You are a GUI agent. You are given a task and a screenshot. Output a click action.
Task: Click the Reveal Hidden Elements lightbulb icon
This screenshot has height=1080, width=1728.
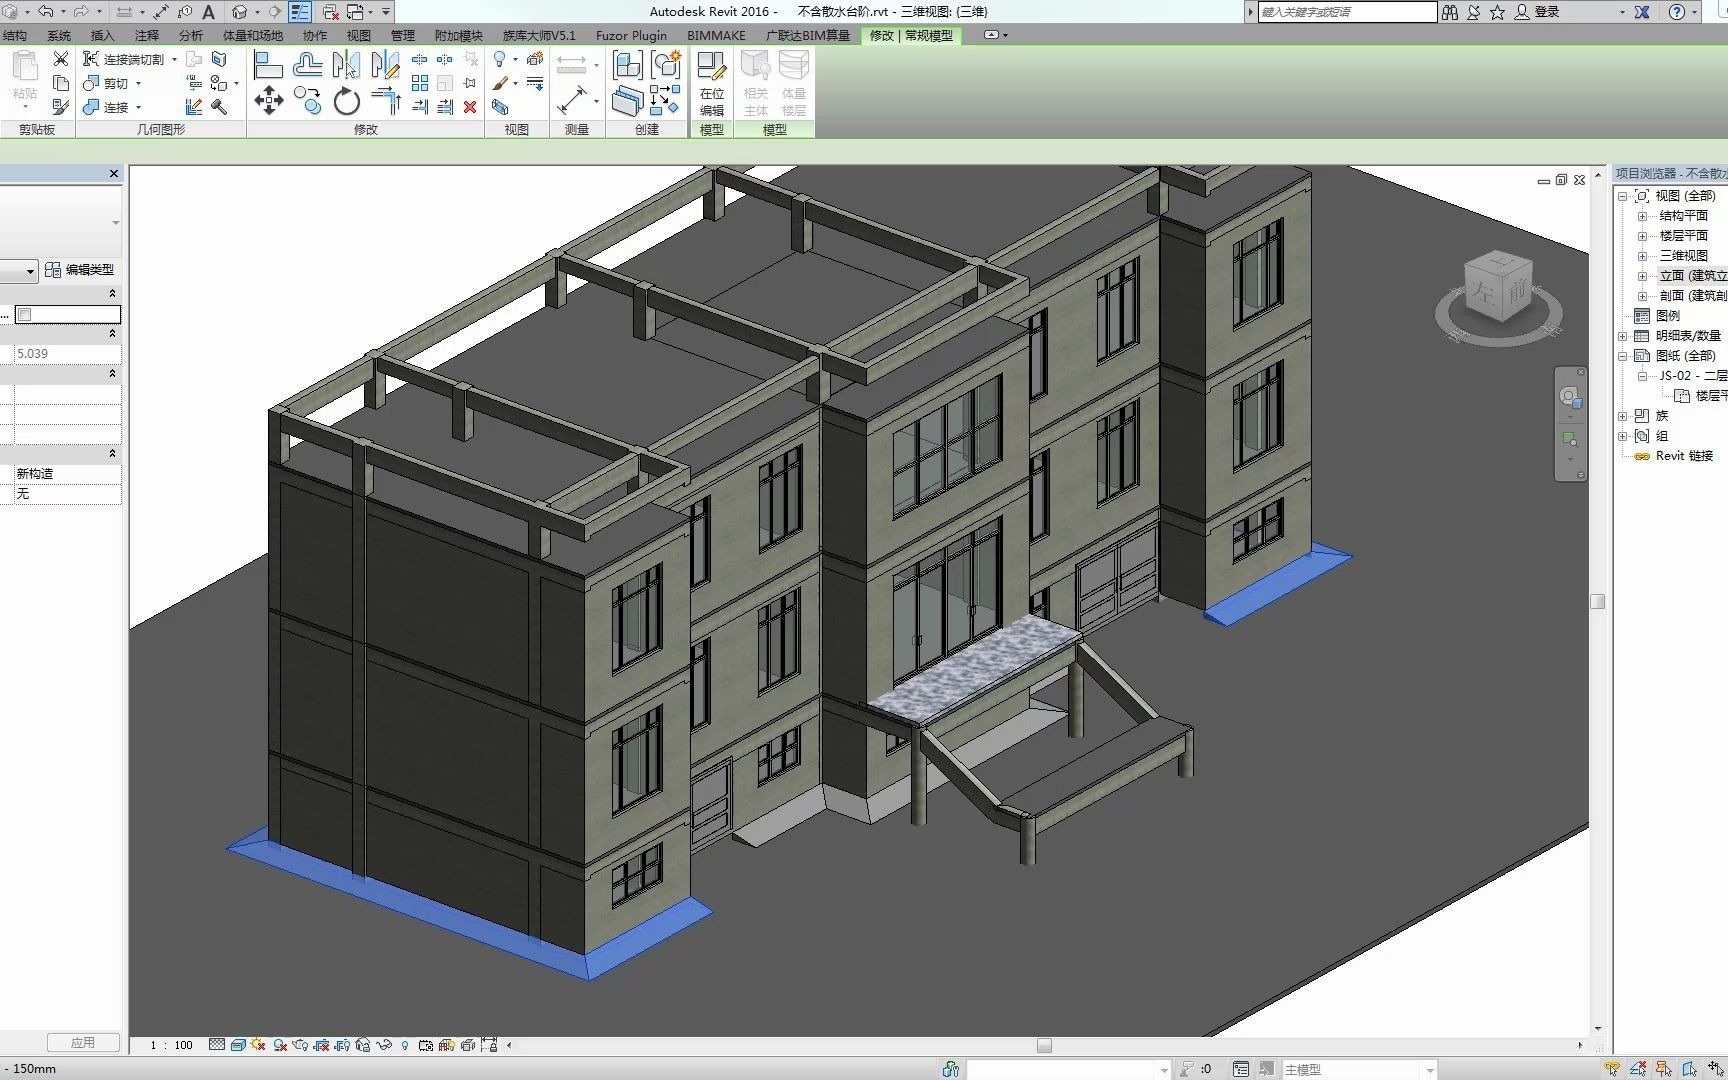click(x=405, y=1045)
